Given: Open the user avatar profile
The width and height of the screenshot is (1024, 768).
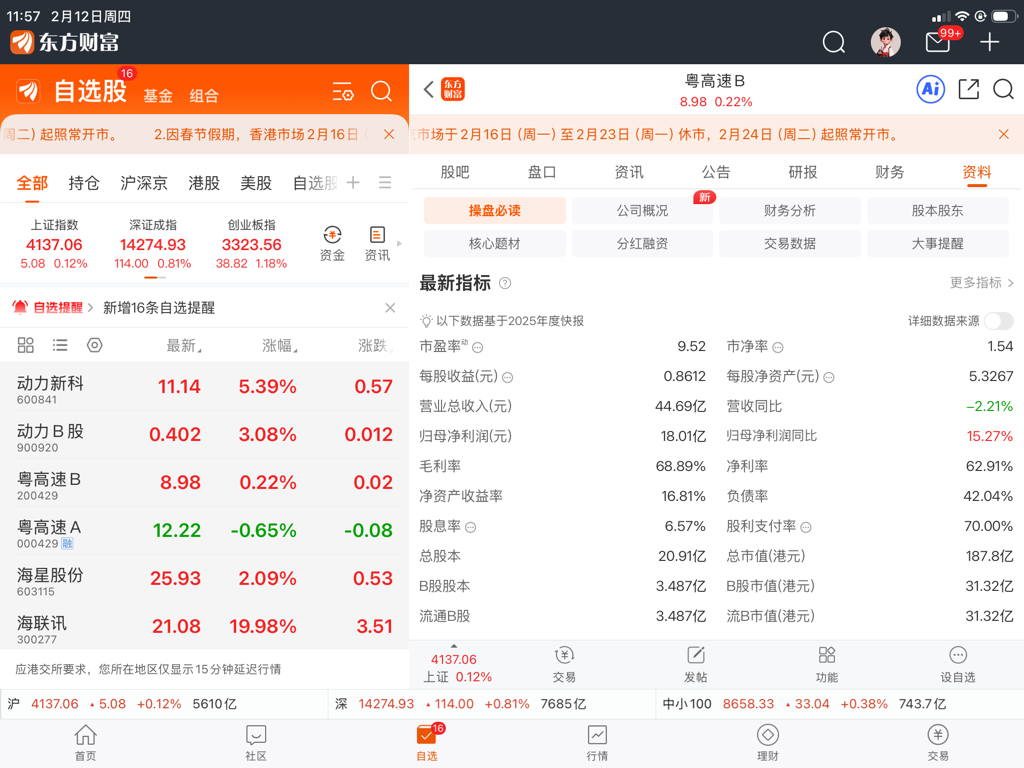Looking at the screenshot, I should [x=886, y=42].
